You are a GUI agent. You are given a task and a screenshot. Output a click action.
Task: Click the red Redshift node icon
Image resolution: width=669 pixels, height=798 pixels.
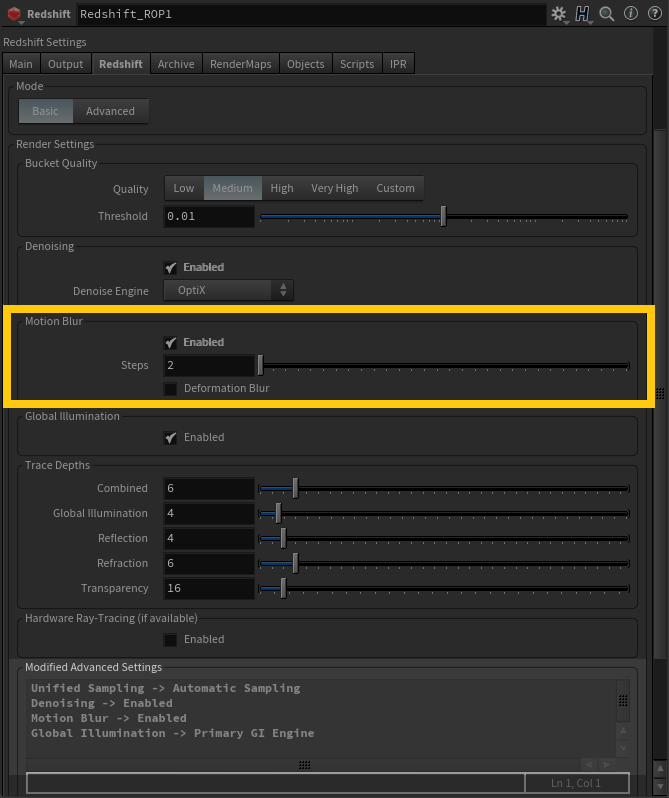[14, 15]
